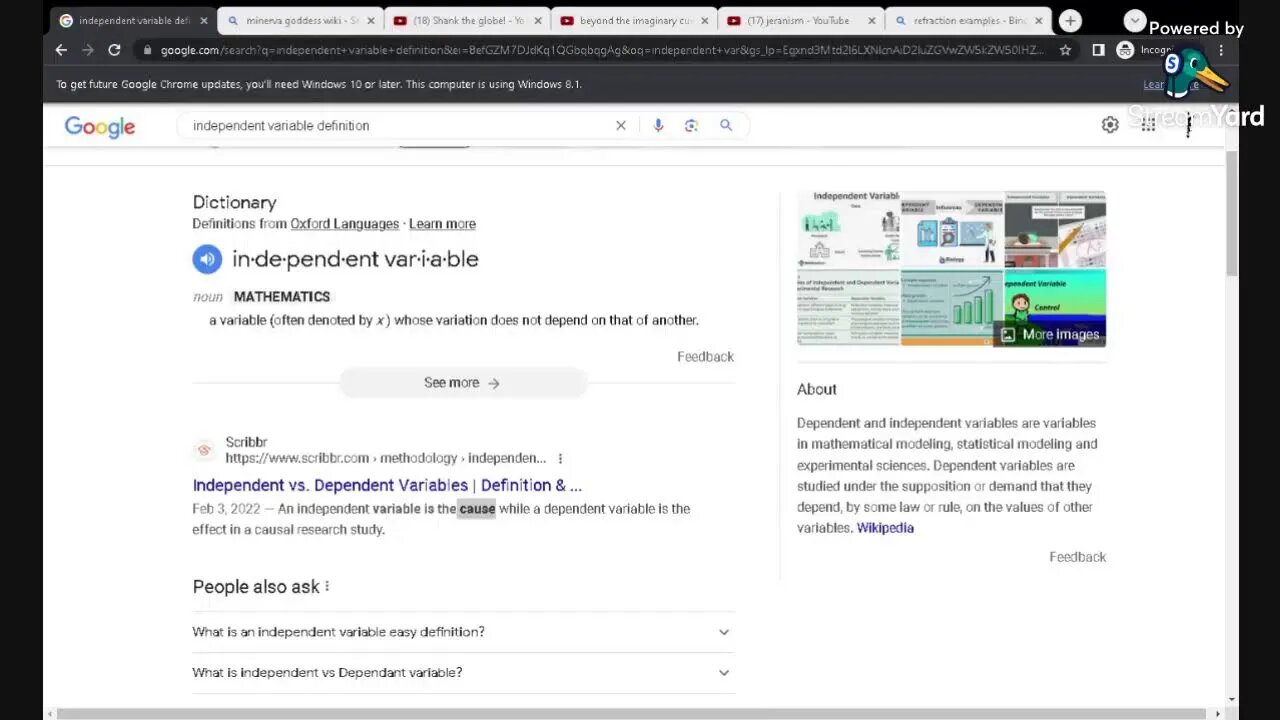
Task: Click the address bar URL
Action: click(x=603, y=50)
